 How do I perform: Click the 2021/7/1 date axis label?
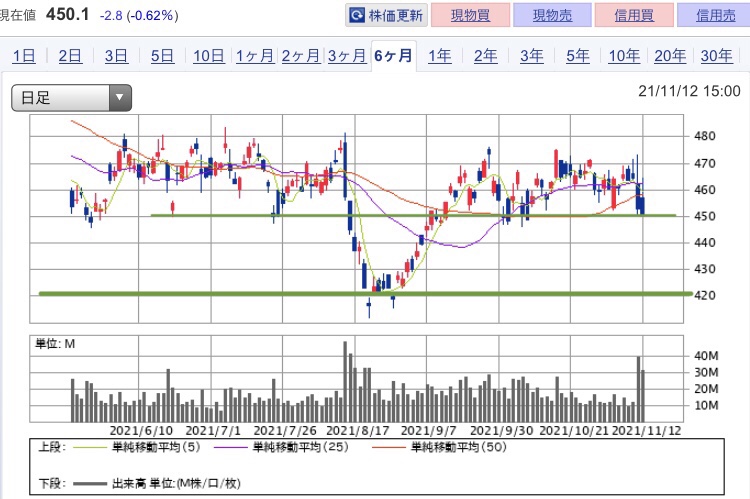point(213,430)
